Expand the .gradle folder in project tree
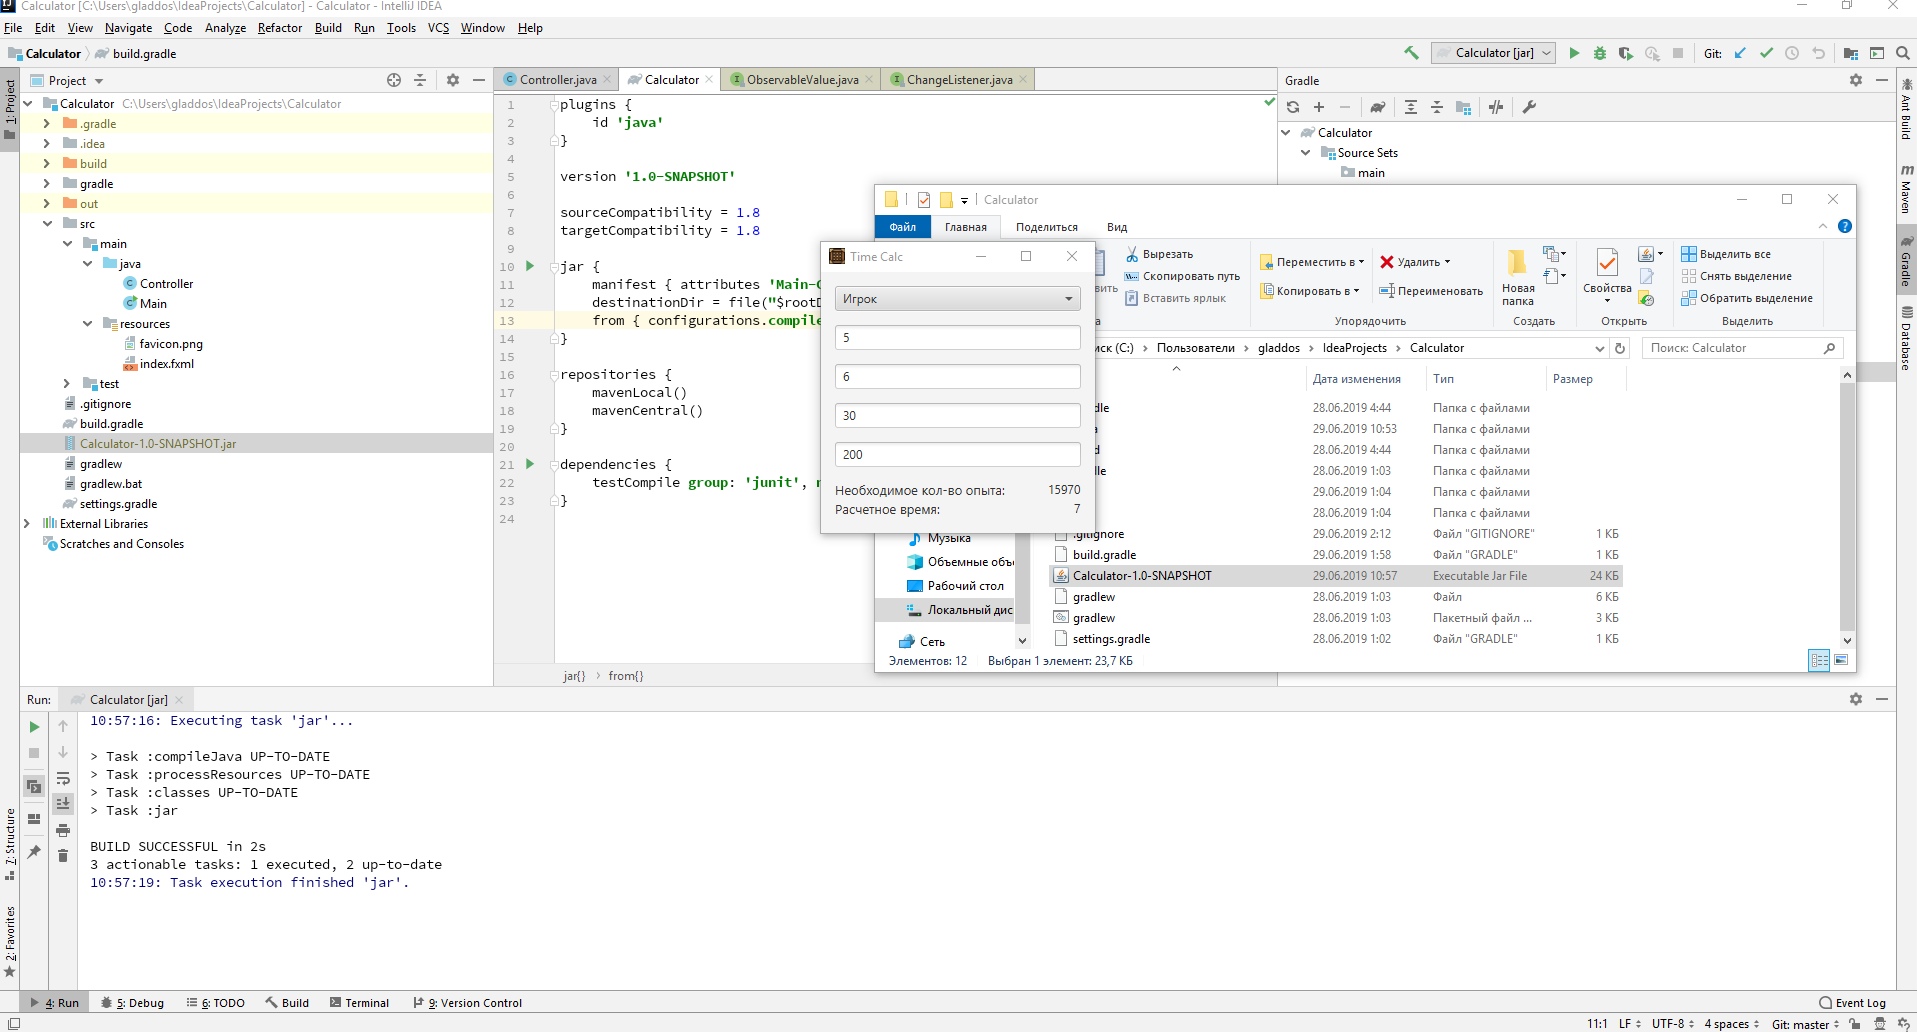Viewport: 1917px width, 1032px height. pyautogui.click(x=46, y=124)
